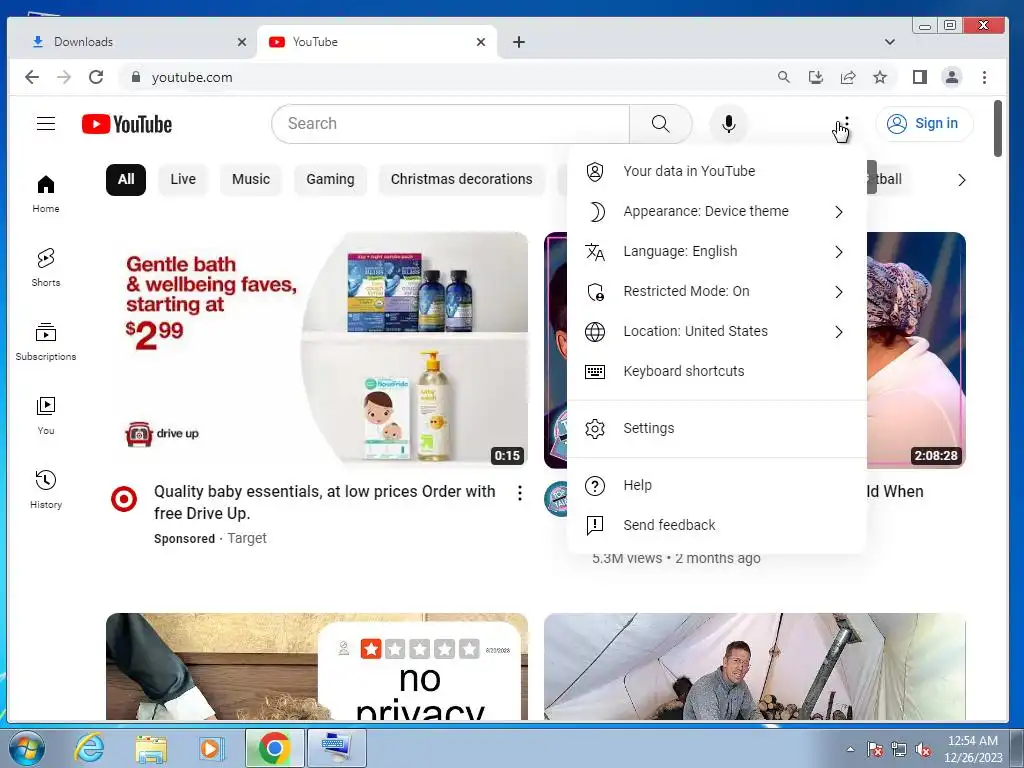The height and width of the screenshot is (768, 1024).
Task: Click the Sign in button
Action: click(925, 123)
